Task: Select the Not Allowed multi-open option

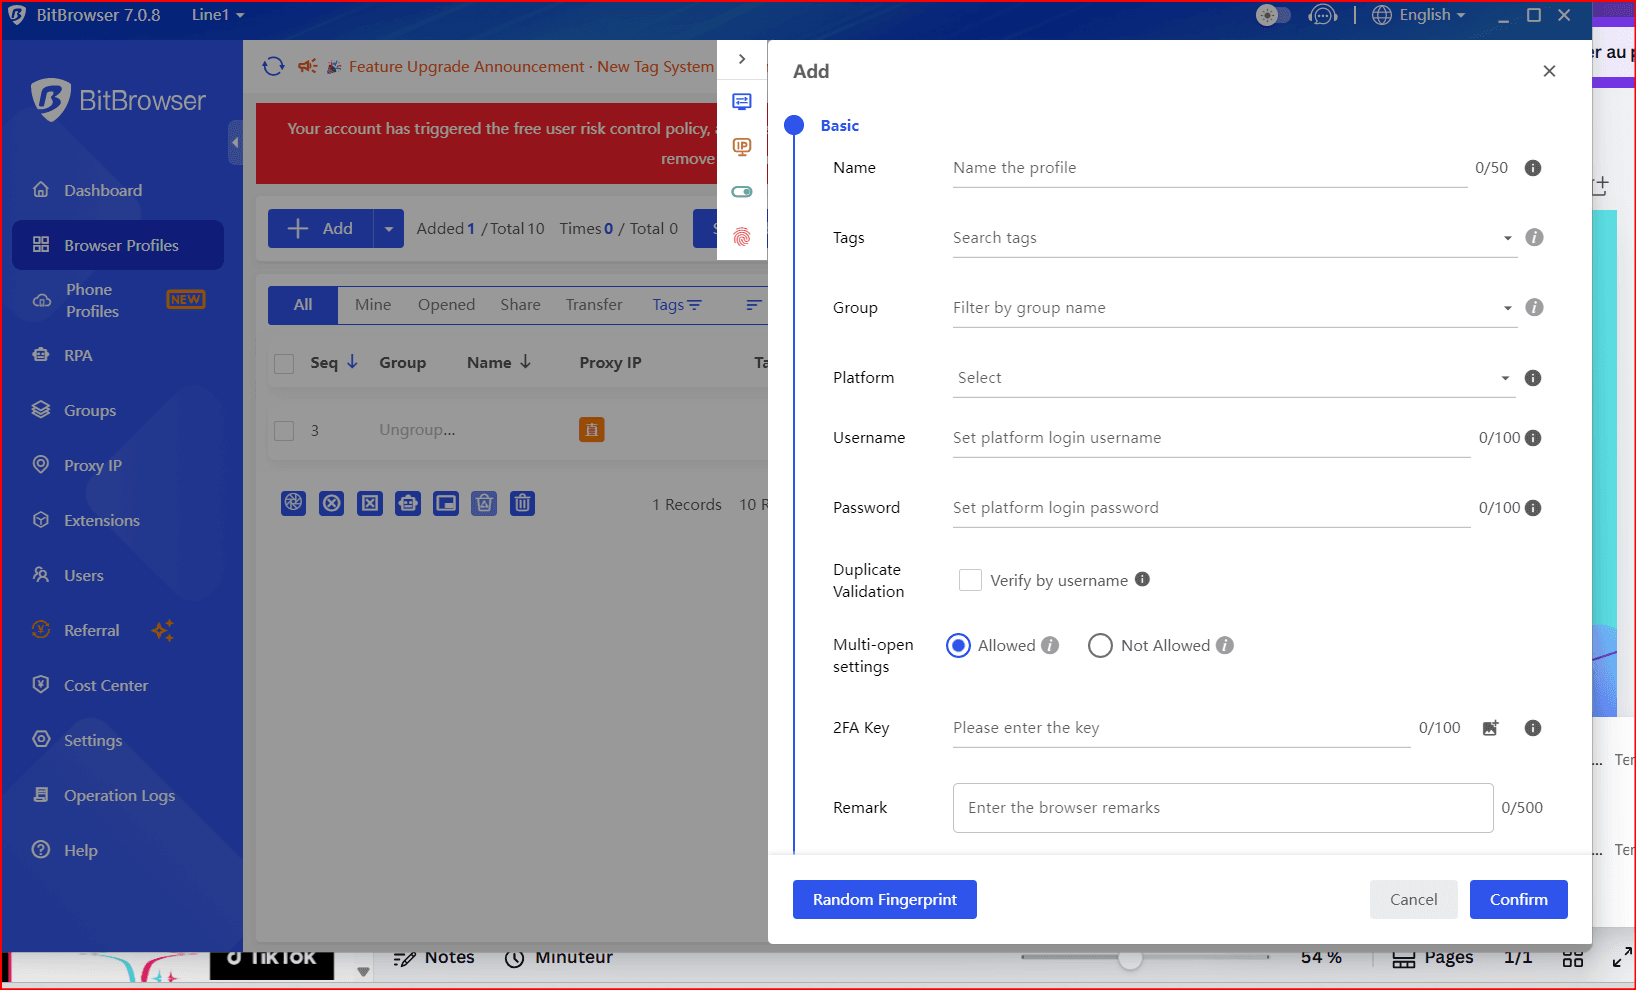Action: [1100, 646]
